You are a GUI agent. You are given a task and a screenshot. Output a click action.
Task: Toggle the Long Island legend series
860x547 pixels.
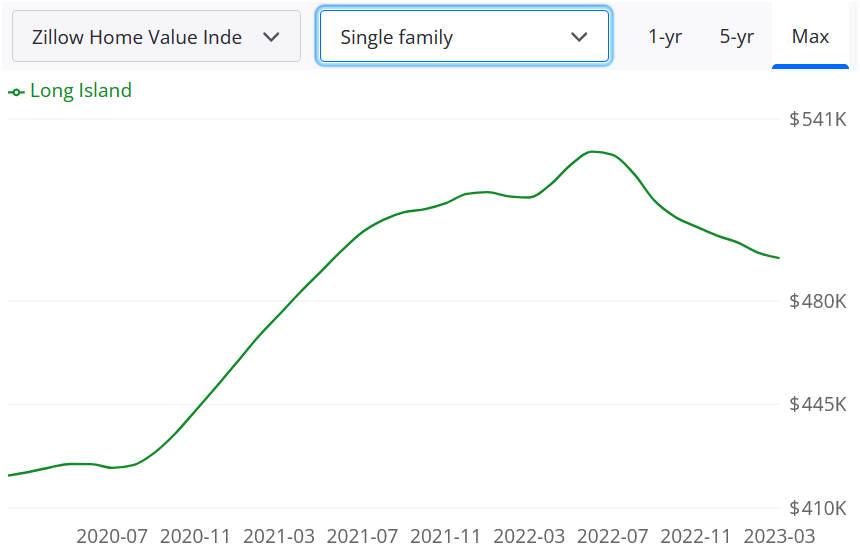coord(80,91)
